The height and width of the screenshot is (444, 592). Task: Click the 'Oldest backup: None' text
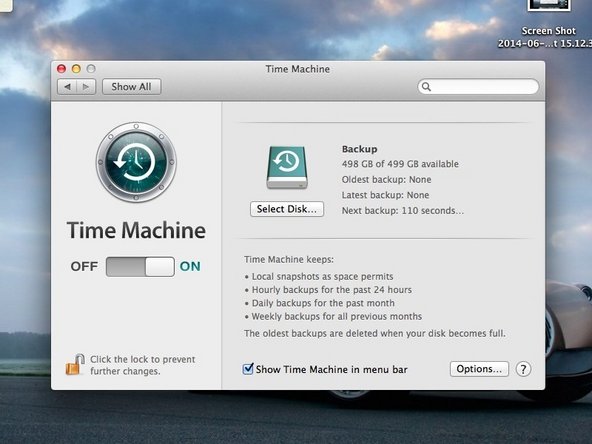pos(386,179)
